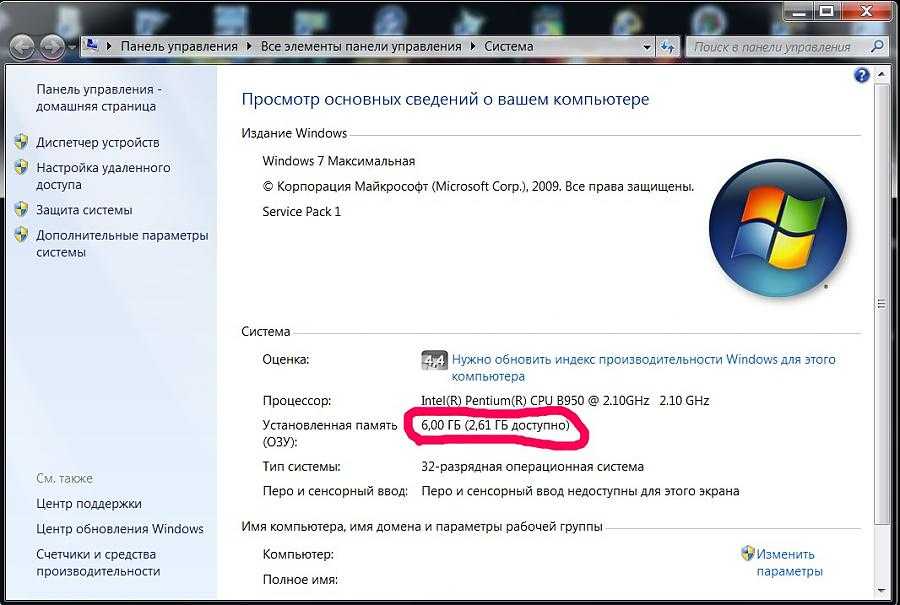The image size is (900, 605).
Task: Minimize the window
Action: tap(798, 11)
